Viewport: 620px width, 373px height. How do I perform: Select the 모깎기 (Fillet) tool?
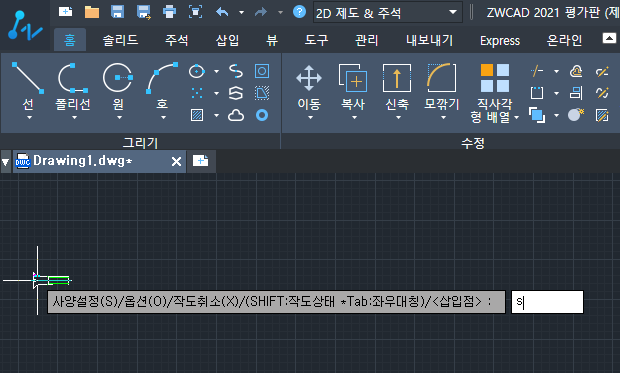[x=442, y=88]
